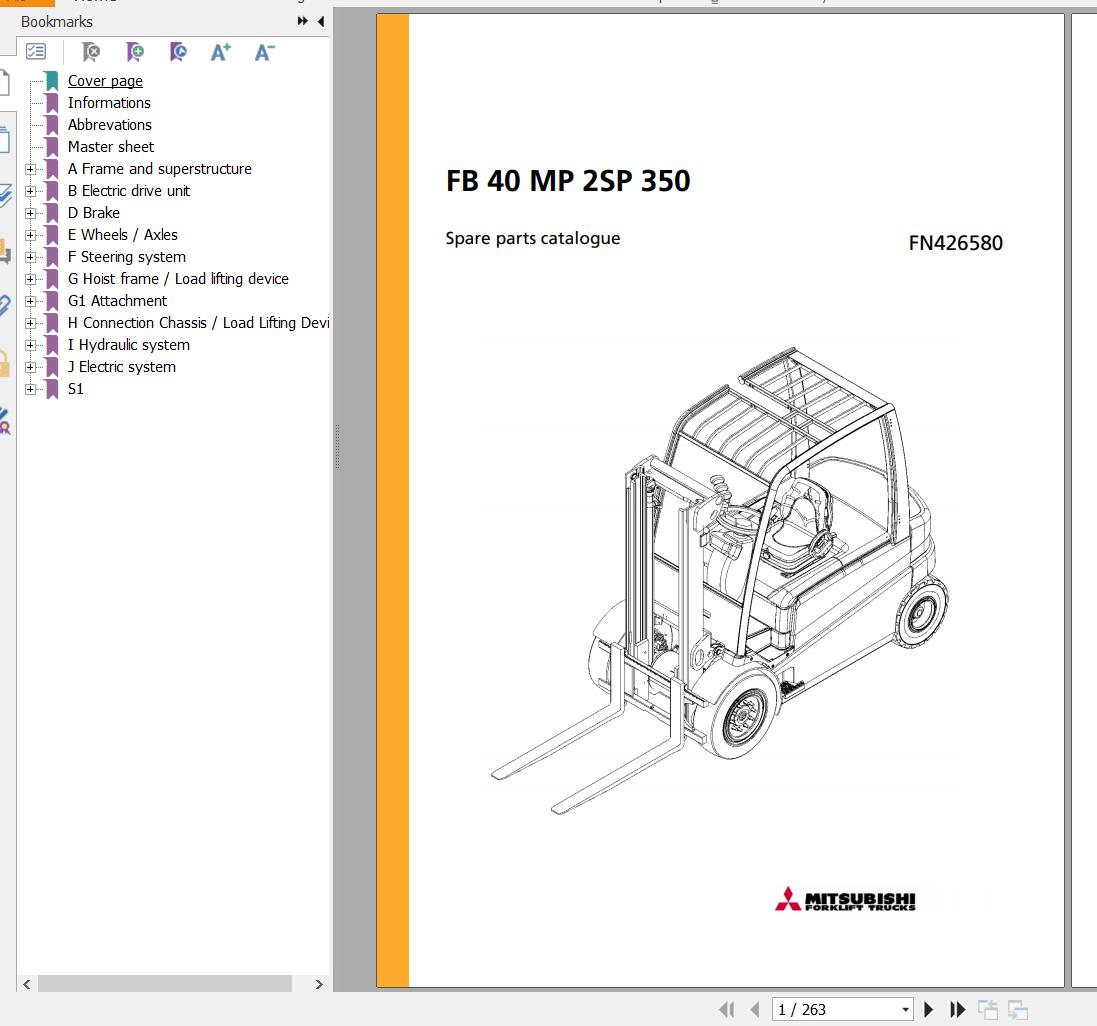Click the Bookmarks panel title
Image resolution: width=1097 pixels, height=1026 pixels.
[57, 22]
